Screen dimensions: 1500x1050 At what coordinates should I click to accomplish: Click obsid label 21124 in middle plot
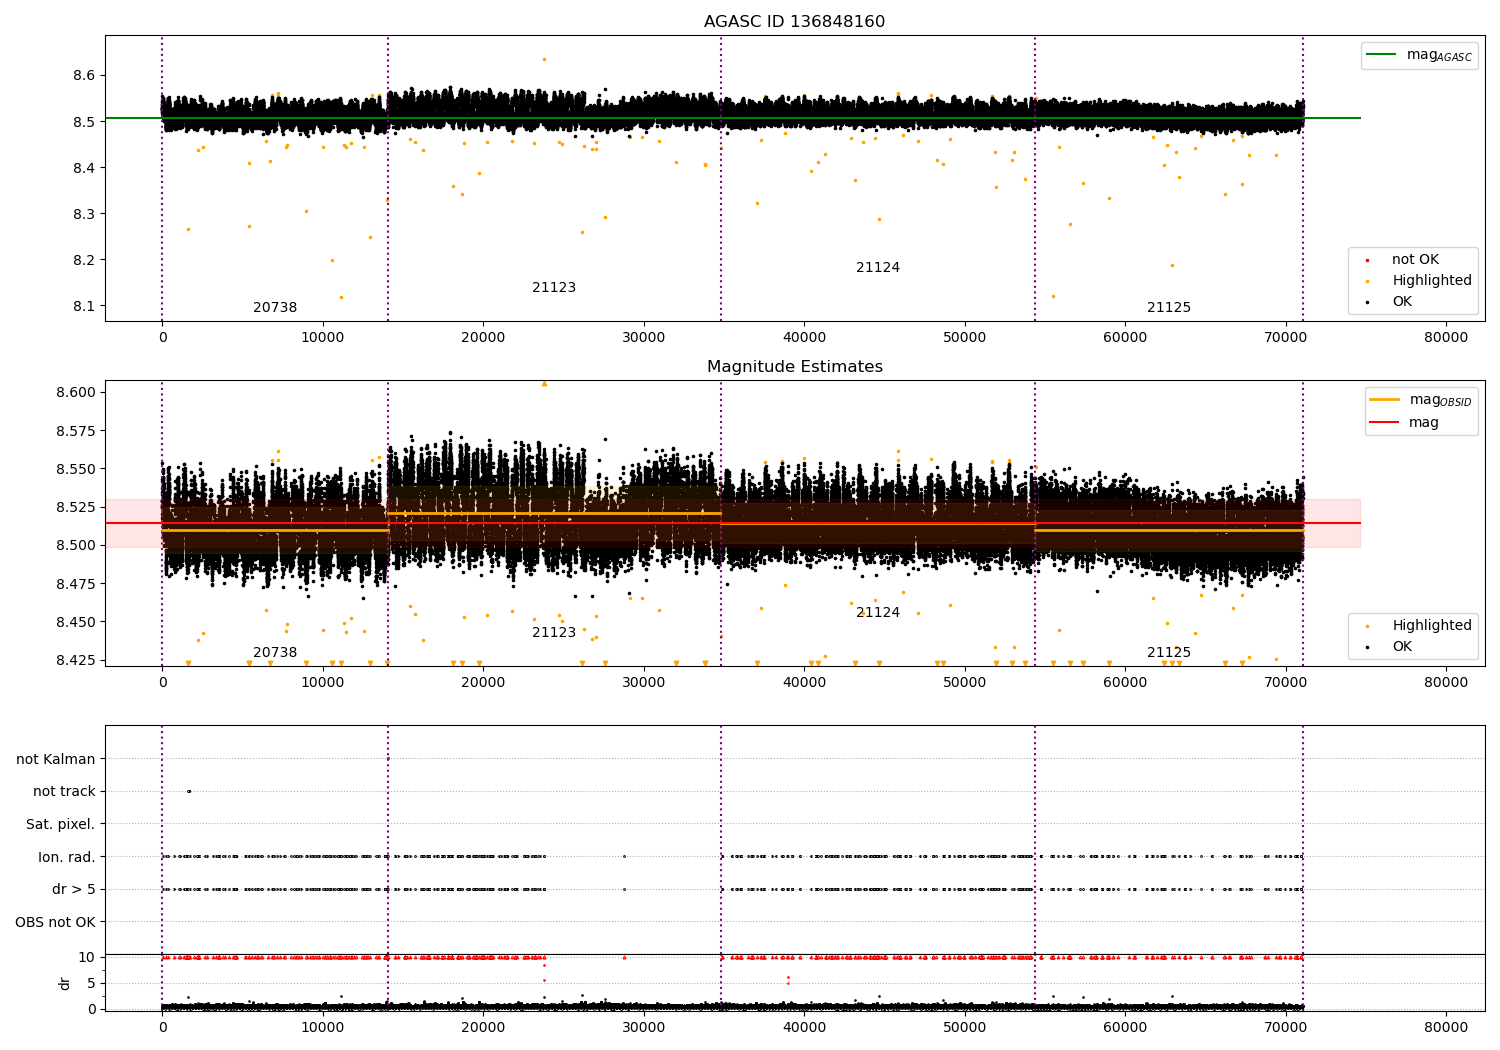pos(878,612)
